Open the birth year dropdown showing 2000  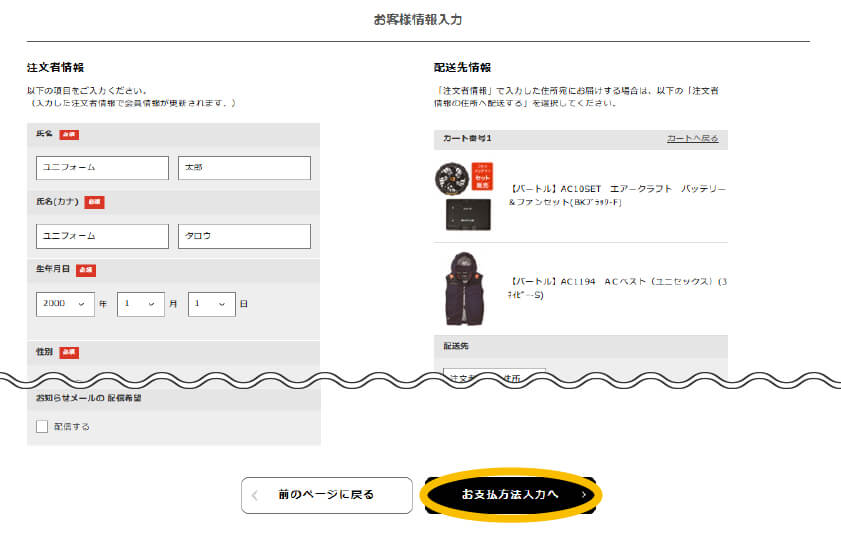65,304
